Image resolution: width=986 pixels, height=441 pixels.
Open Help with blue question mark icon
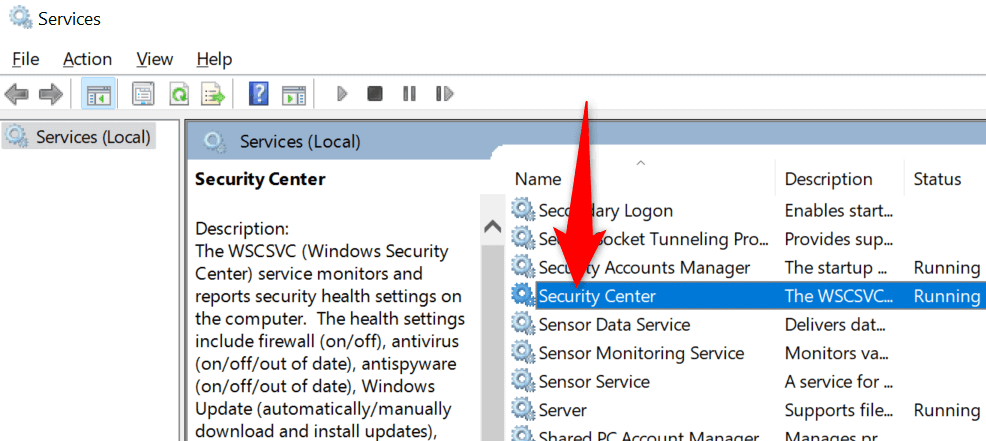259,94
